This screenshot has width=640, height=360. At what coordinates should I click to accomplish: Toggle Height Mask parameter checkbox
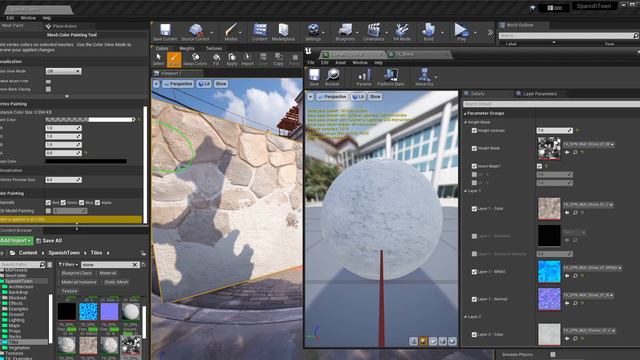coord(474,149)
